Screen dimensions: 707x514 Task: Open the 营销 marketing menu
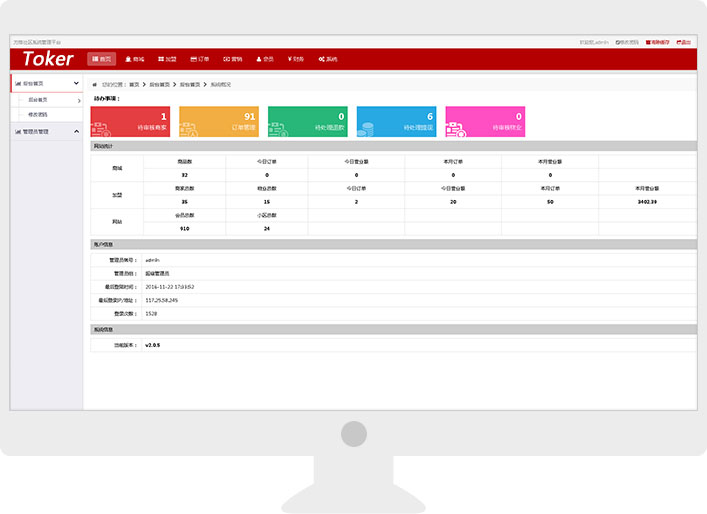tap(232, 59)
